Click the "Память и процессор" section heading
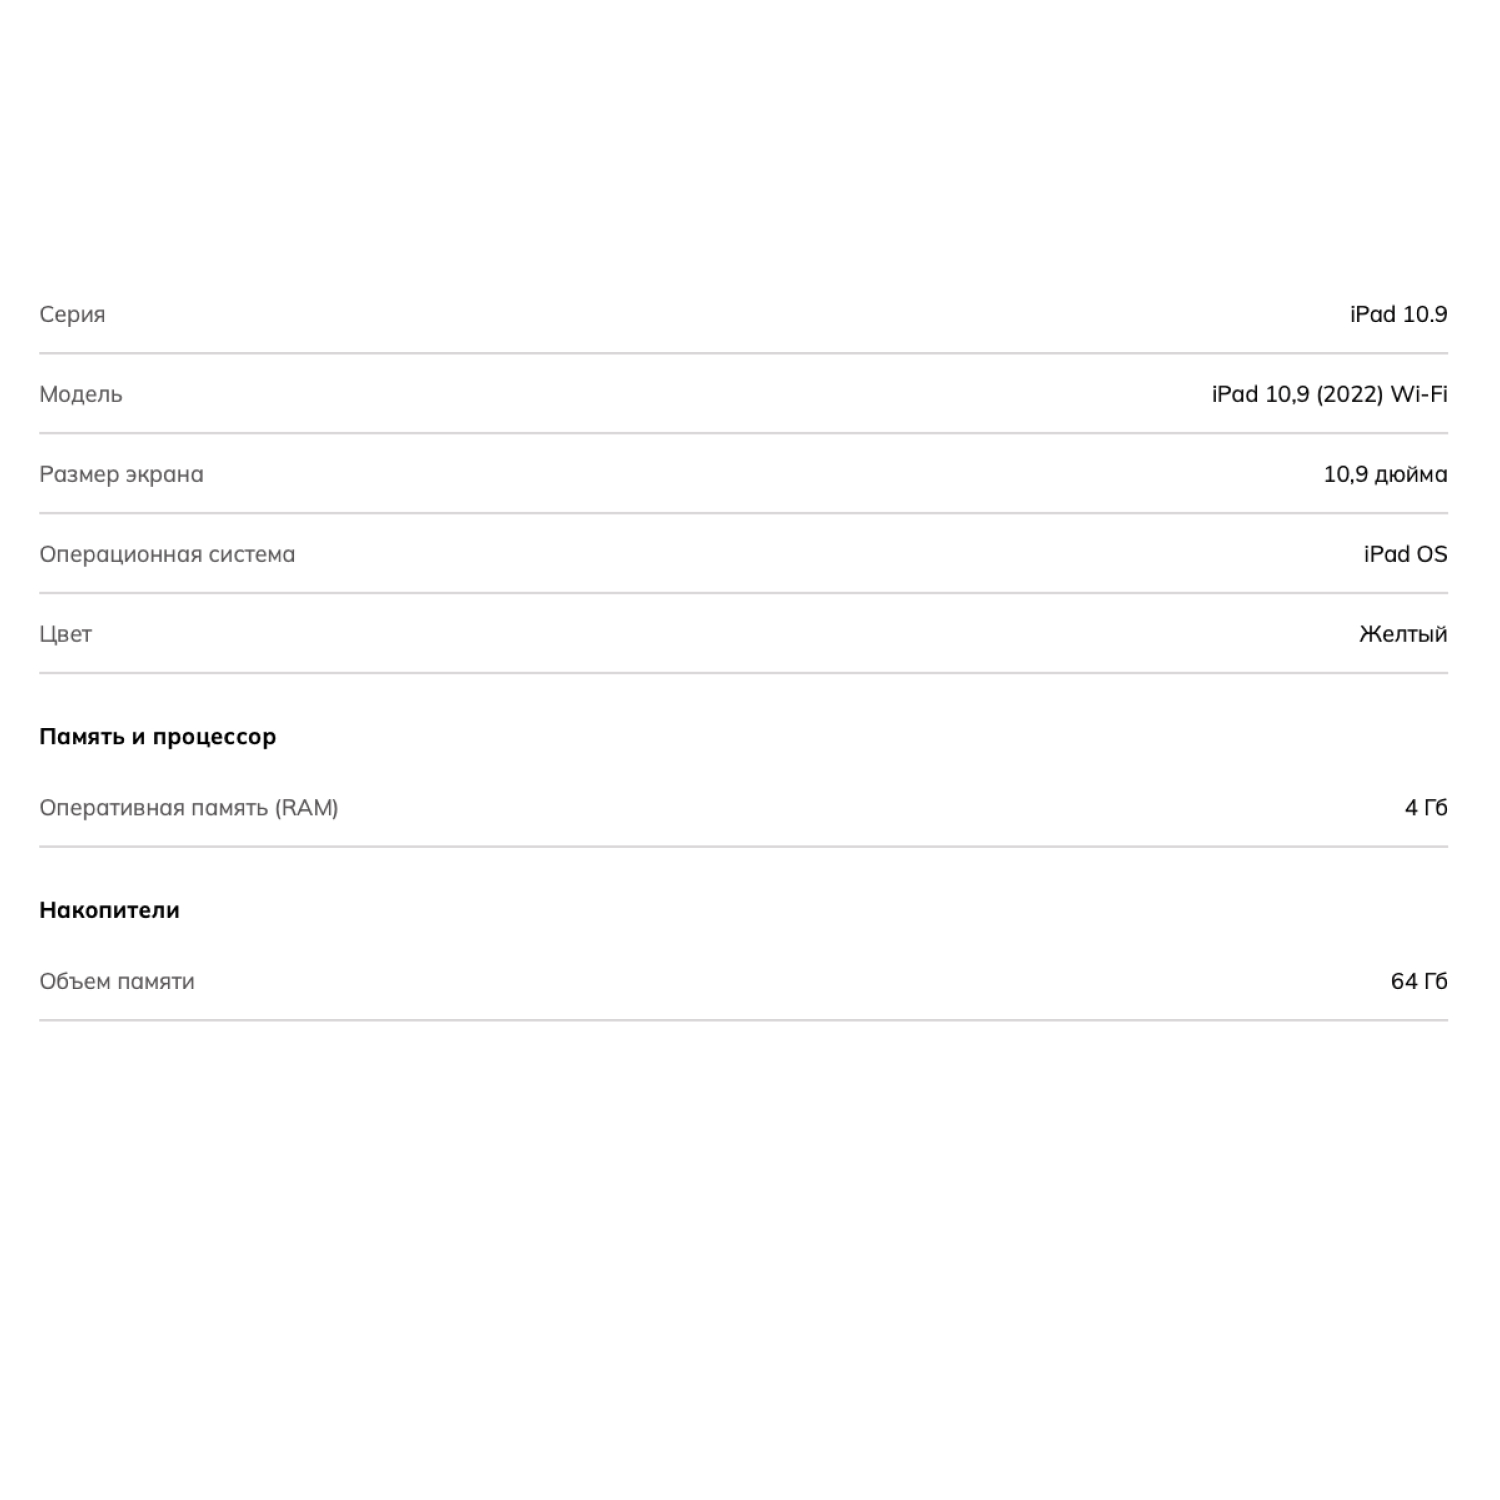The height and width of the screenshot is (1500, 1500). click(157, 737)
